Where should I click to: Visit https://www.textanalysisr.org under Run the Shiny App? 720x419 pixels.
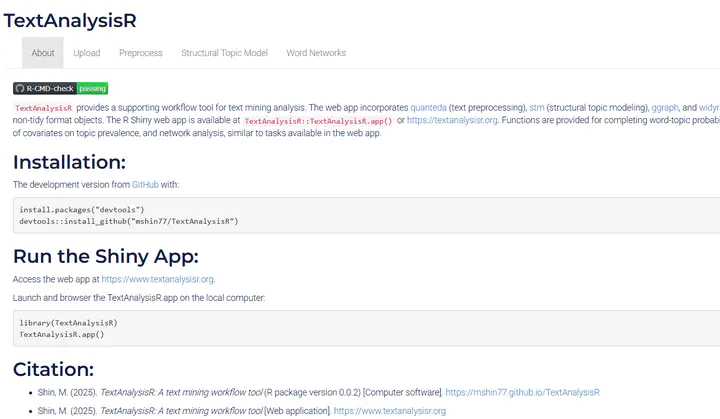pyautogui.click(x=158, y=279)
